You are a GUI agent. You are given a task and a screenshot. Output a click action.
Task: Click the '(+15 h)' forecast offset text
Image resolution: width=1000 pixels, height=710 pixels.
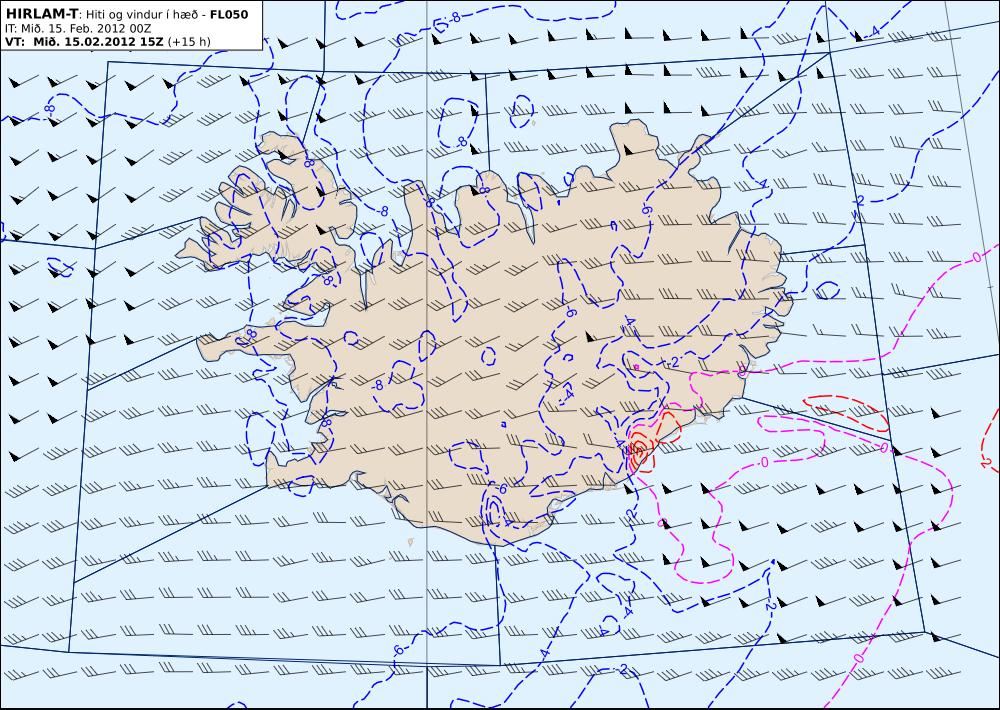(x=189, y=42)
